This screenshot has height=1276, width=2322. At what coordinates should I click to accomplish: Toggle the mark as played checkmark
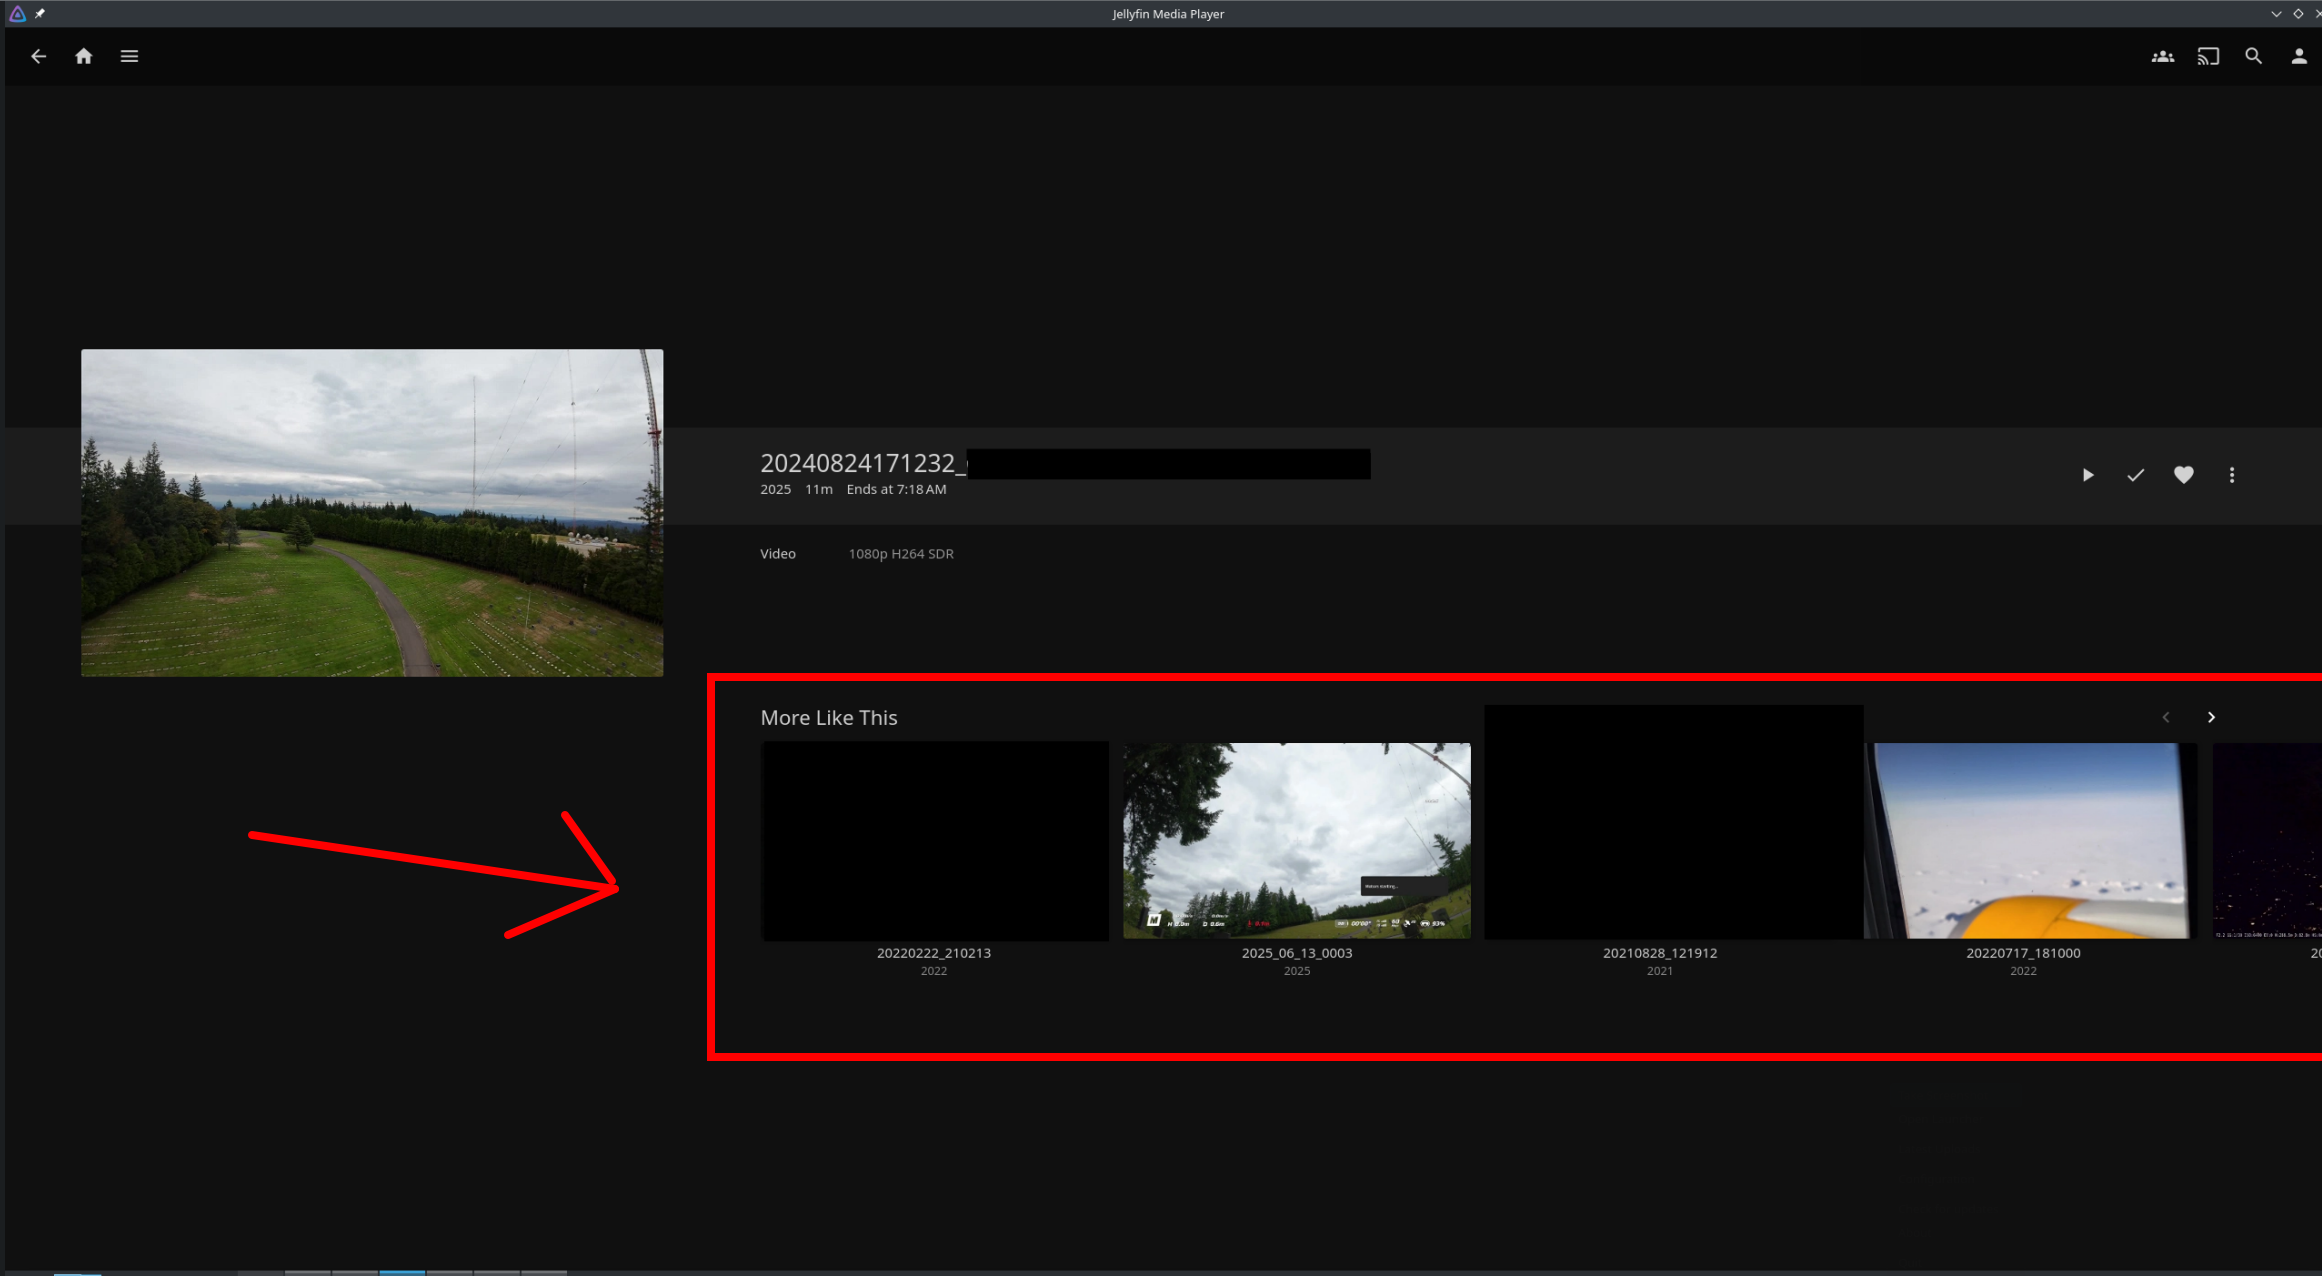(2135, 475)
